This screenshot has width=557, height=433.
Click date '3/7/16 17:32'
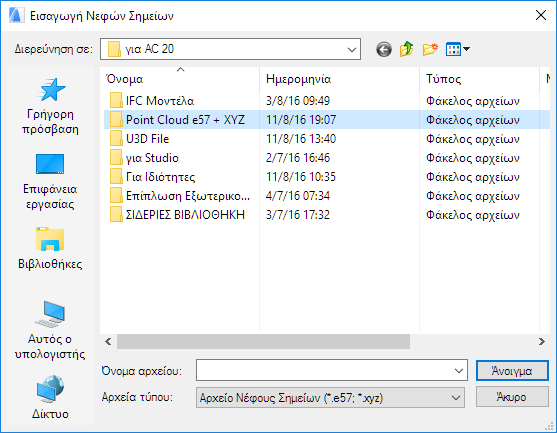pos(298,215)
